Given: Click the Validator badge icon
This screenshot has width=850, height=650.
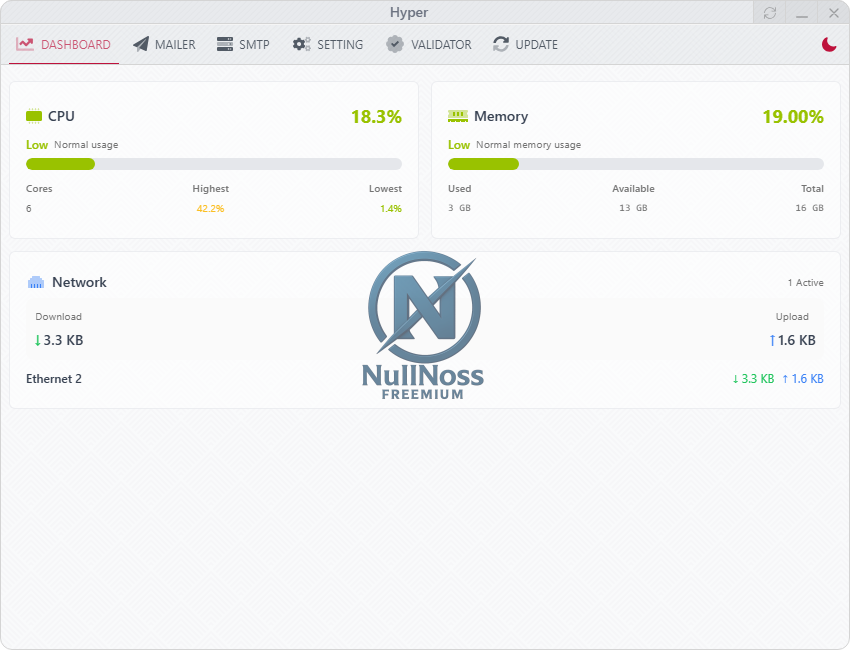Looking at the screenshot, I should coord(395,44).
